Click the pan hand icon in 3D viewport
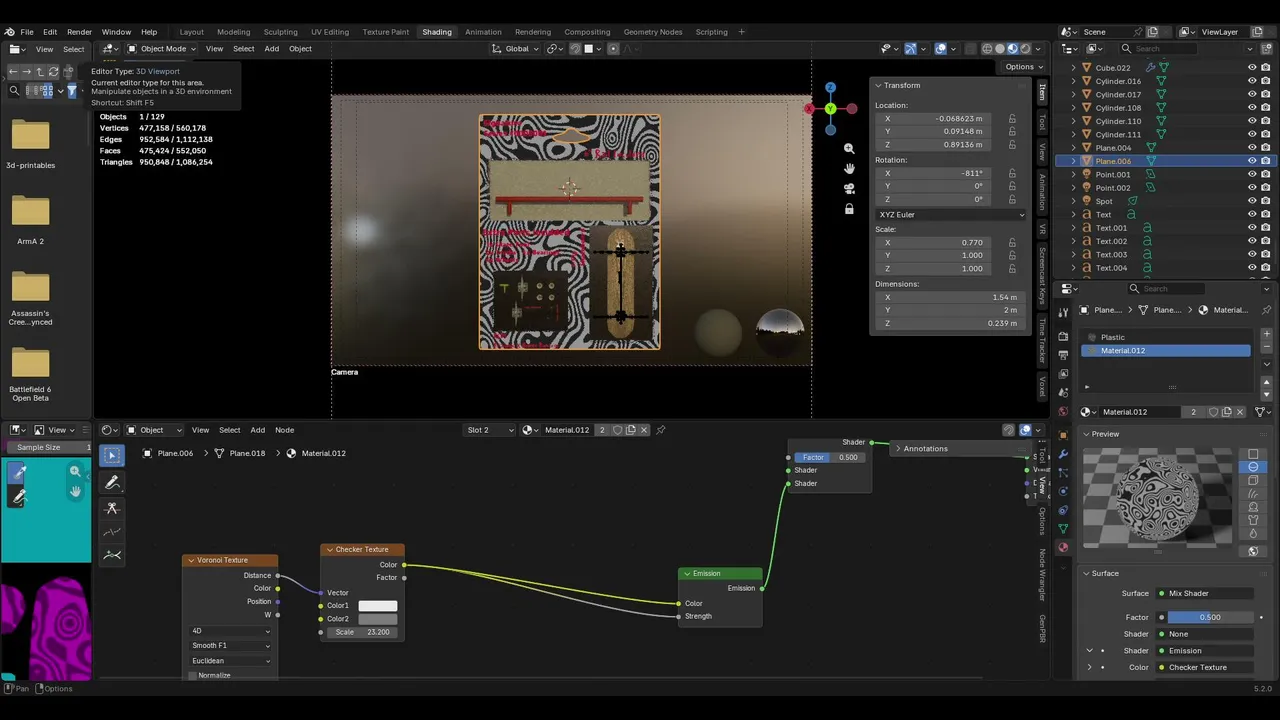 [849, 169]
